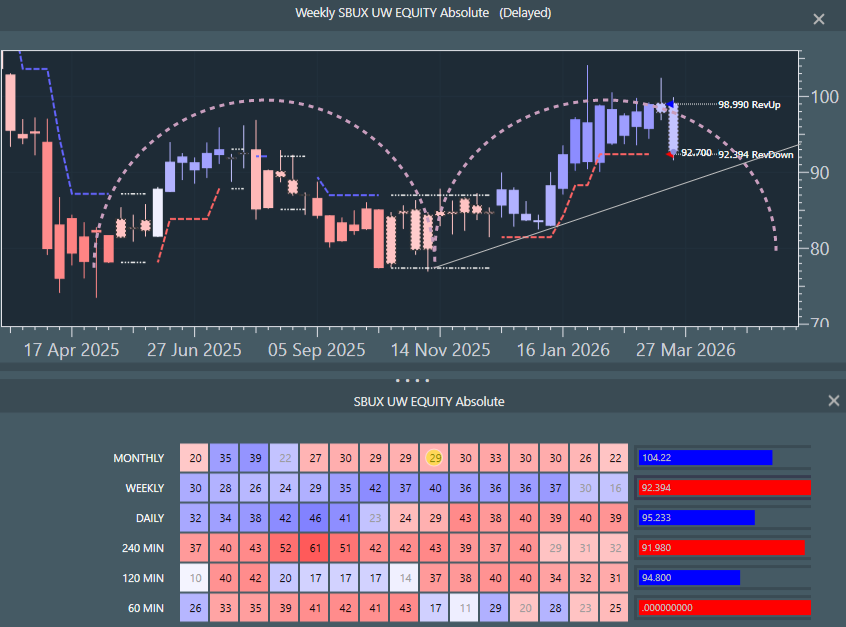
Task: Click the 17 Apr 2025 date axis label
Action: pyautogui.click(x=71, y=350)
